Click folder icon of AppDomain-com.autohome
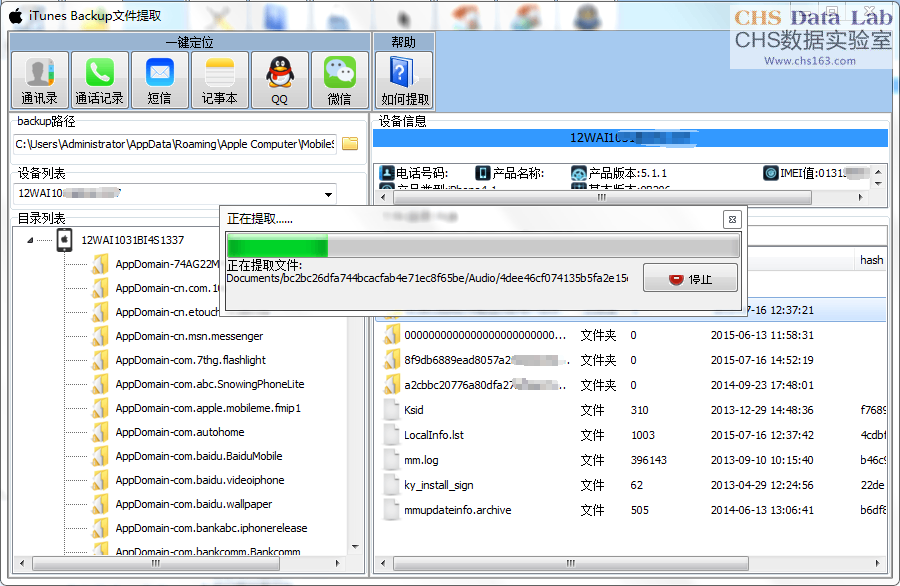Viewport: 900px width, 586px height. (100, 432)
